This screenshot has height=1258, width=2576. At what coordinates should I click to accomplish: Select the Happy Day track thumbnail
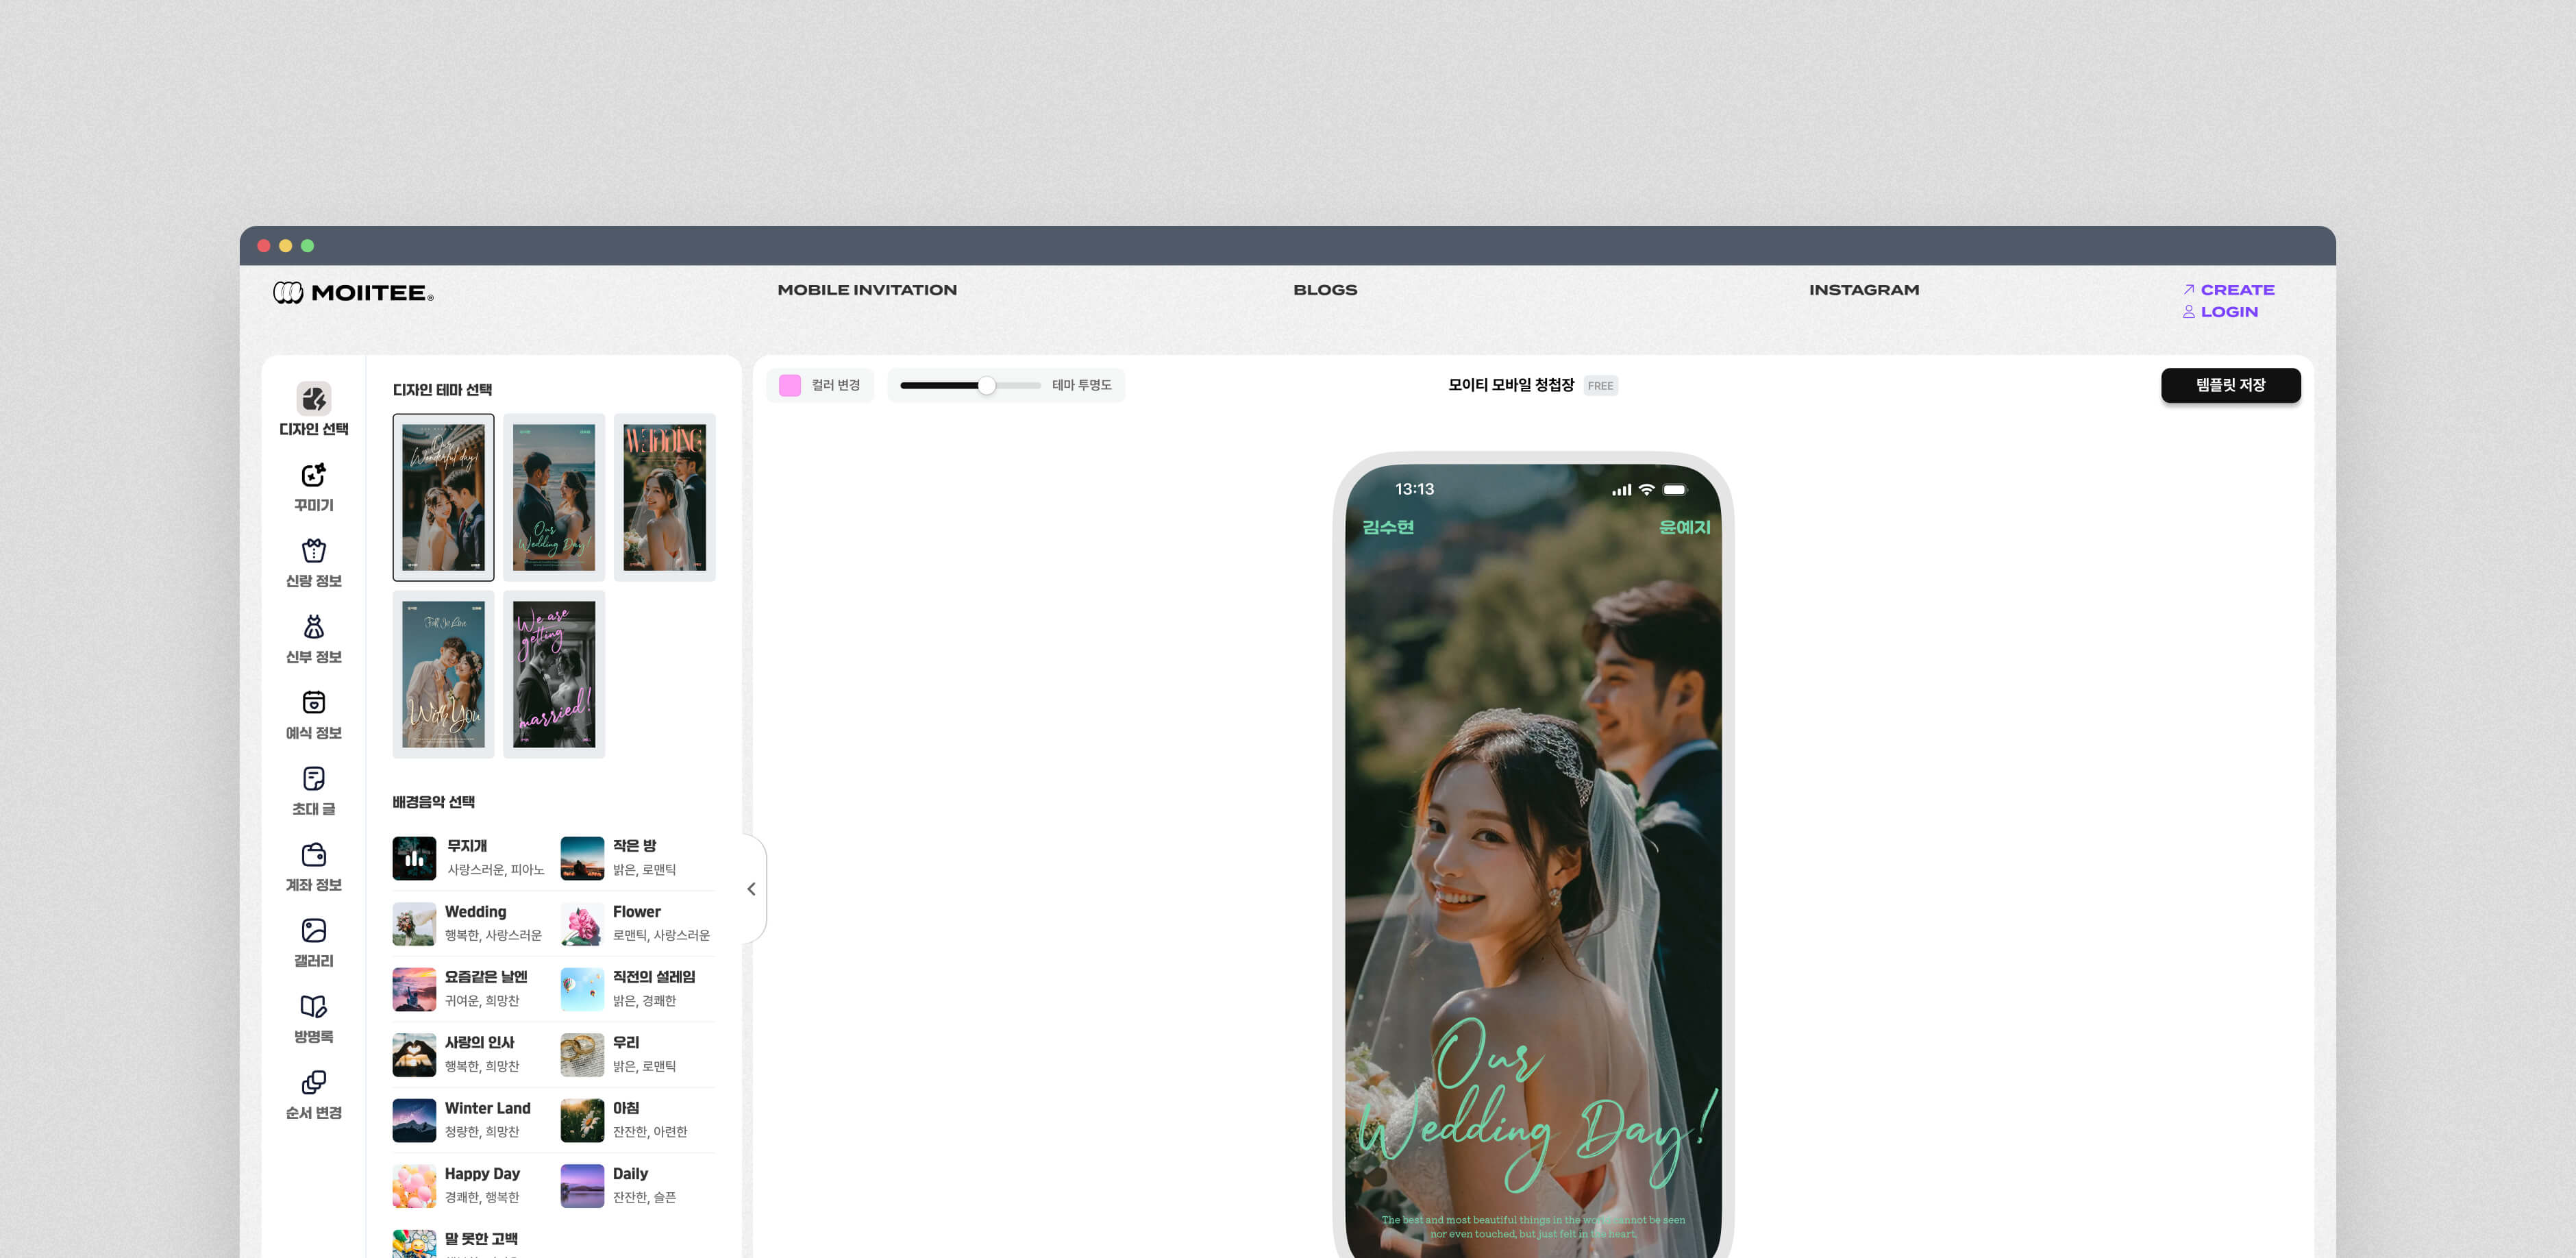pyautogui.click(x=414, y=1186)
